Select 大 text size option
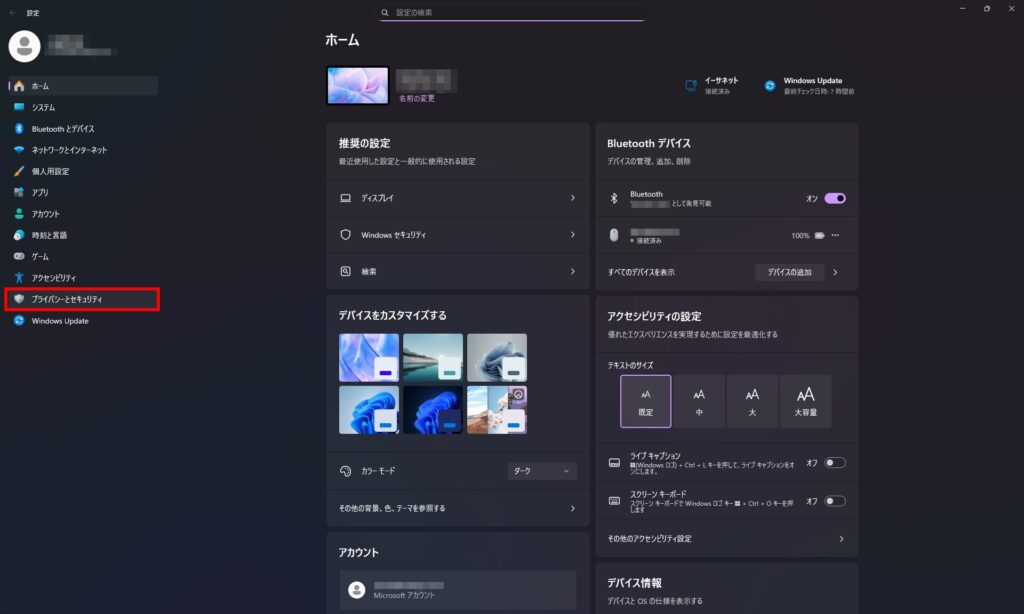 click(752, 401)
